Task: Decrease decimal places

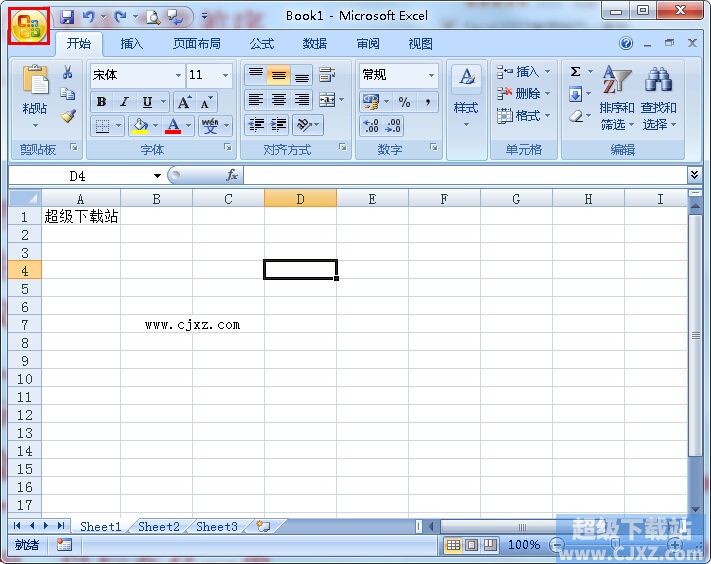Action: pyautogui.click(x=393, y=126)
